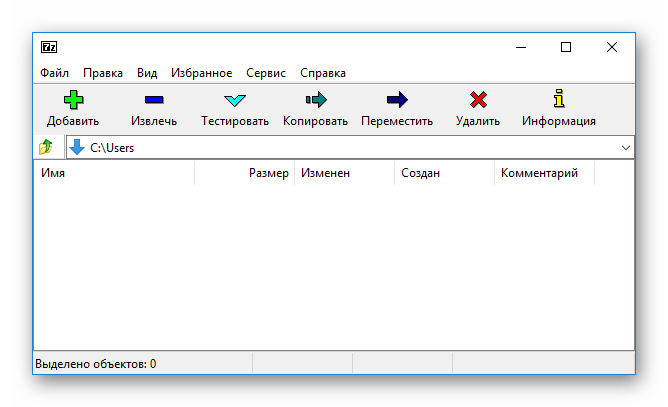The width and height of the screenshot is (668, 407).
Task: Open the Вид menu
Action: coord(147,73)
